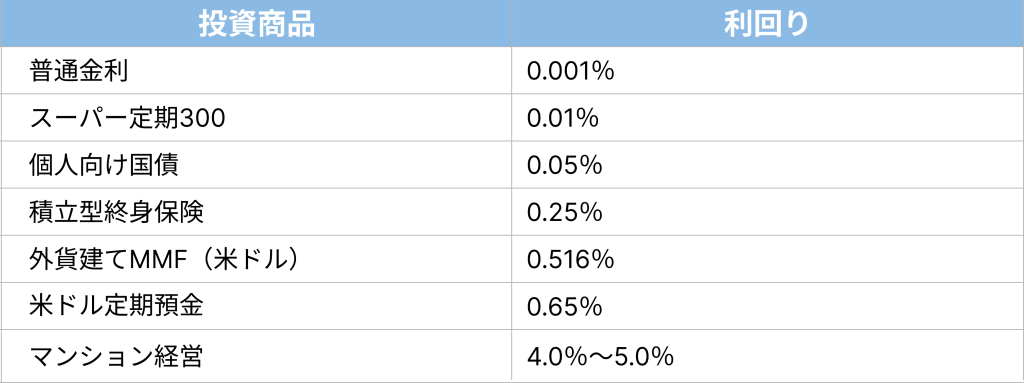Click the マンション経営 cell
Image resolution: width=1024 pixels, height=383 pixels.
256,355
